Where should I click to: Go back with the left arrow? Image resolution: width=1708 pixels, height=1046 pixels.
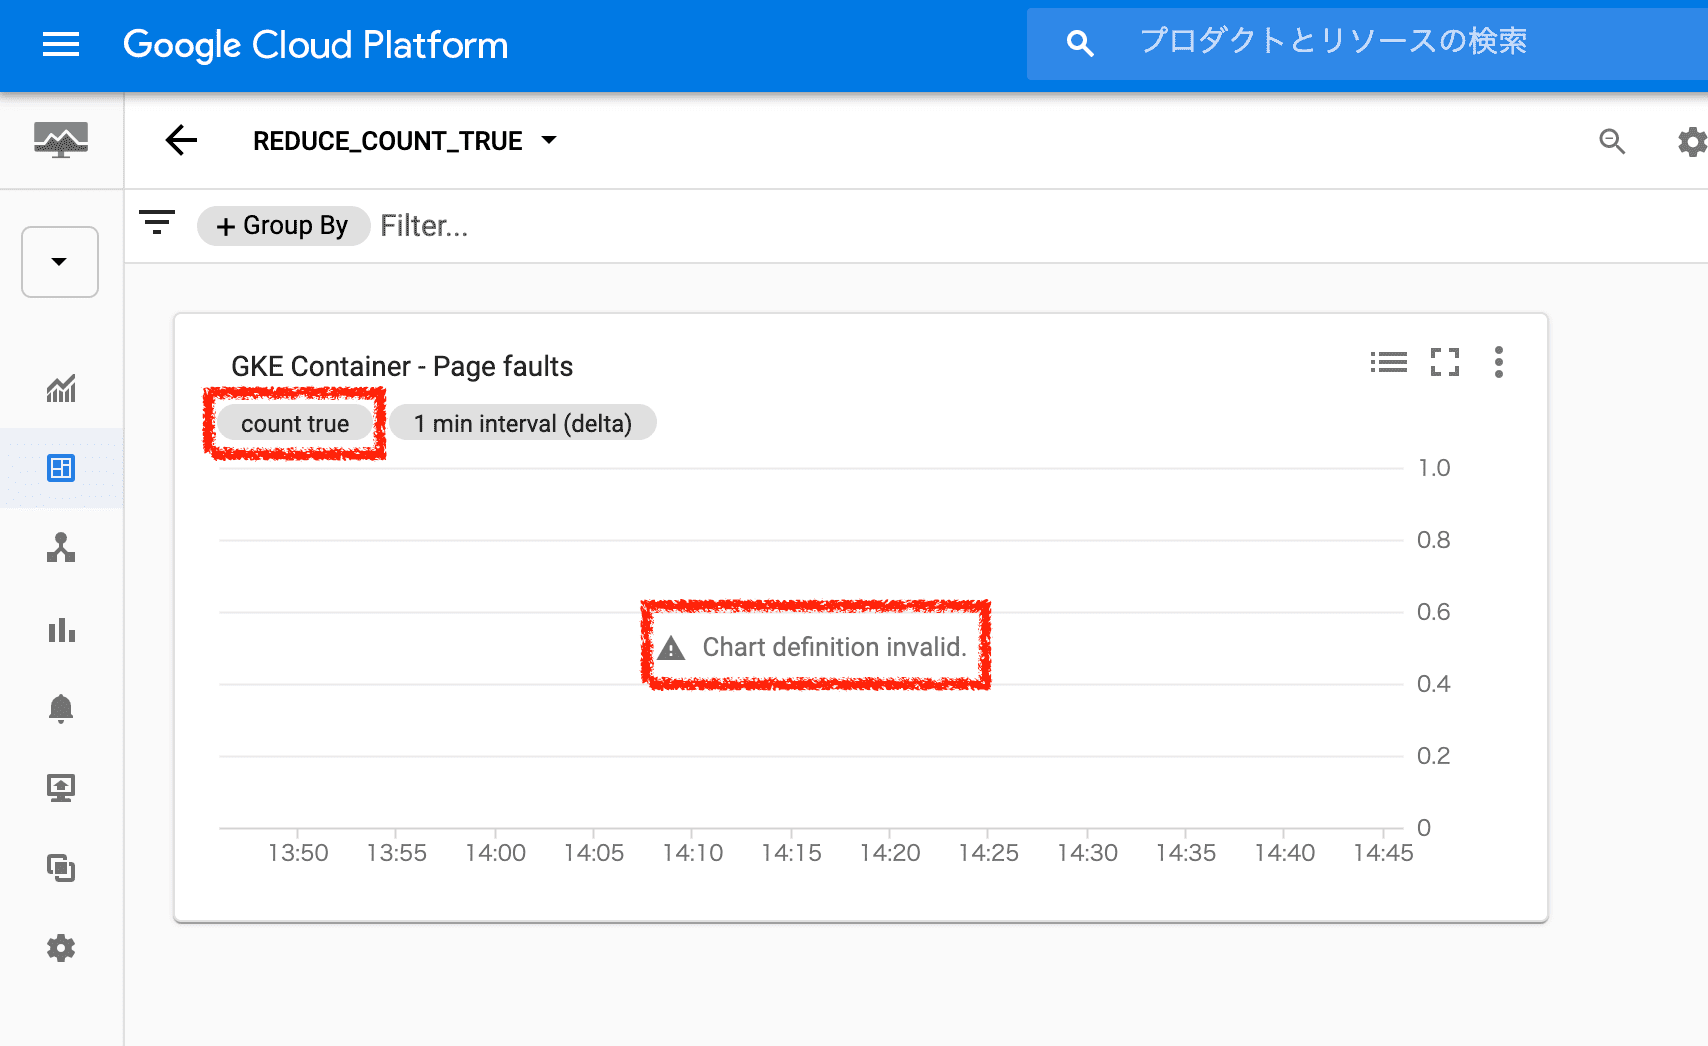(x=181, y=140)
